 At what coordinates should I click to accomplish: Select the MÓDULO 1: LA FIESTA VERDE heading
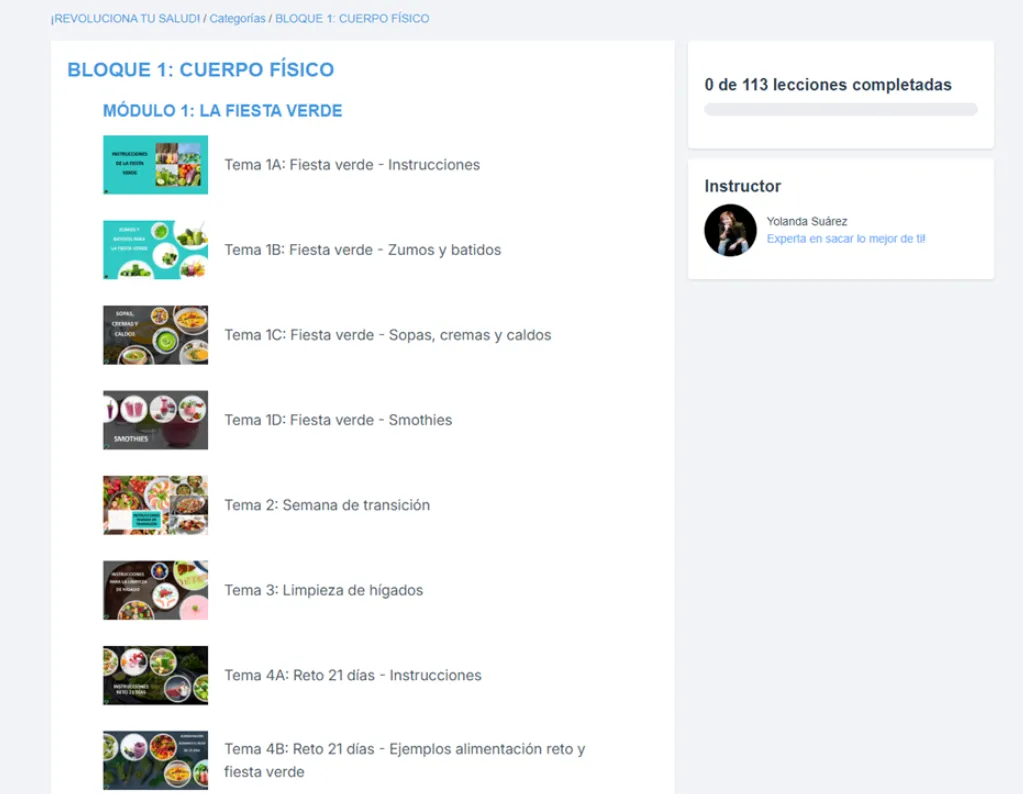(x=222, y=110)
